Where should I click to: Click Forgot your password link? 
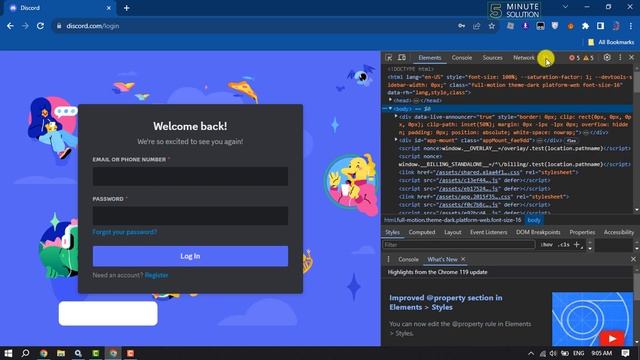pos(124,232)
